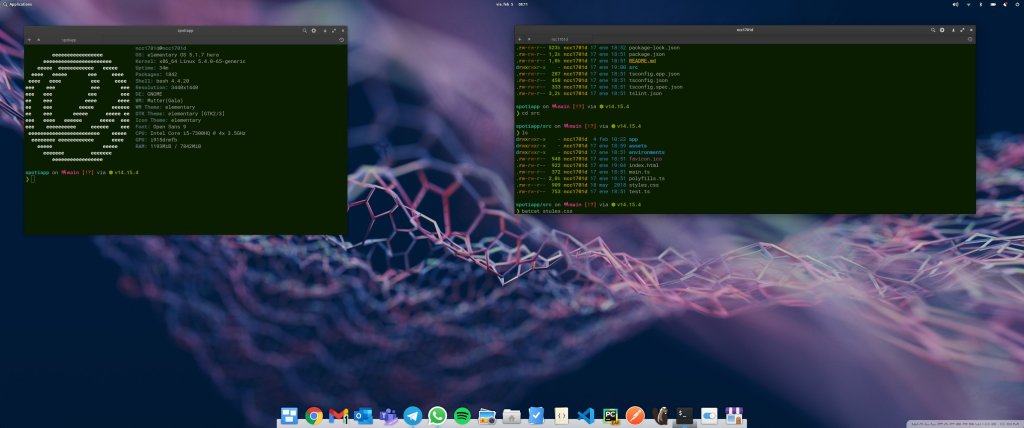Screen dimensions: 1024x428
Task: Launch Visual Studio Code from dock
Action: point(586,414)
